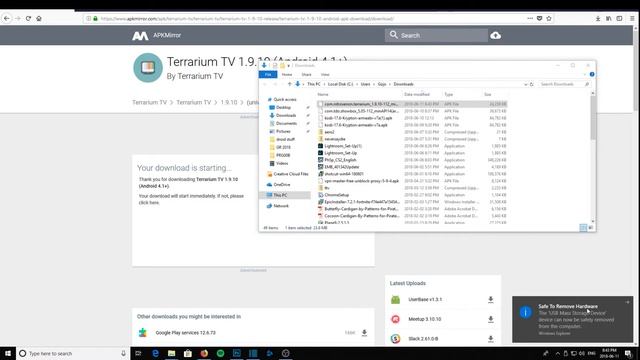Select Desktop in the navigation pane
The width and height of the screenshot is (640, 360).
click(283, 107)
